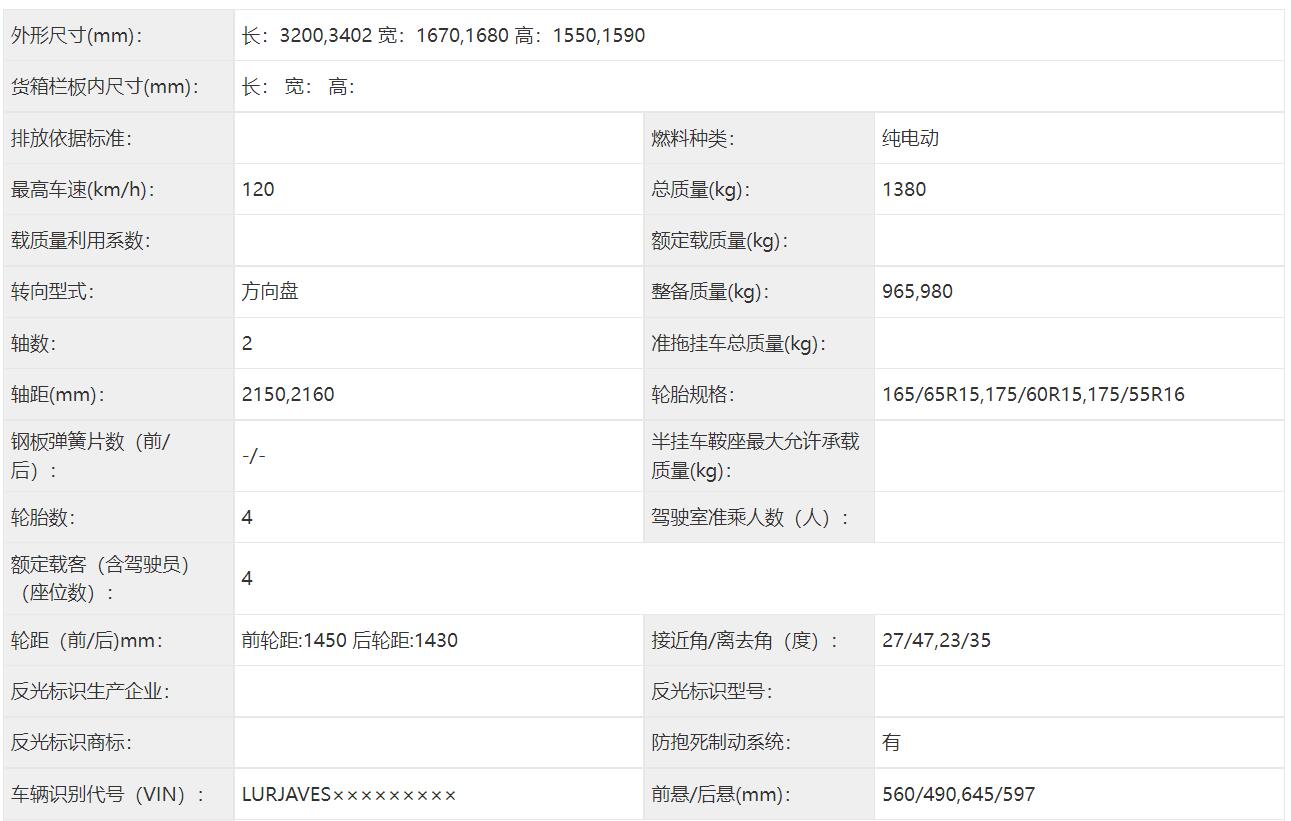Click curb weight value 965,980
This screenshot has height=821, width=1291.
tap(917, 292)
